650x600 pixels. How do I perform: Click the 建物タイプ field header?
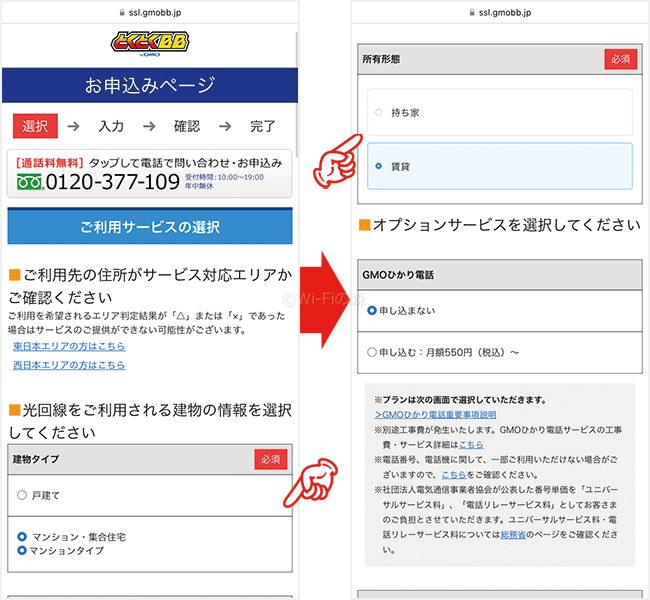pyautogui.click(x=150, y=459)
